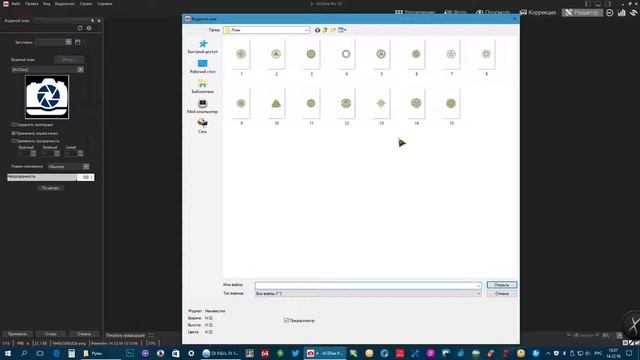640x360 pixels.
Task: Create a new folder in the dialog
Action: 333,30
